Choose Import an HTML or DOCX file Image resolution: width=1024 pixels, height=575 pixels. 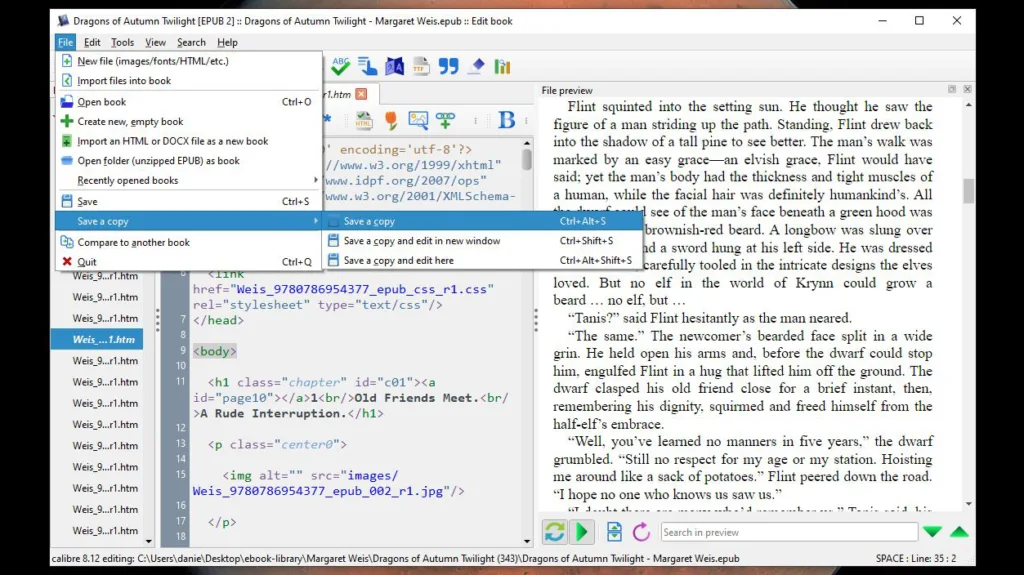(189, 141)
